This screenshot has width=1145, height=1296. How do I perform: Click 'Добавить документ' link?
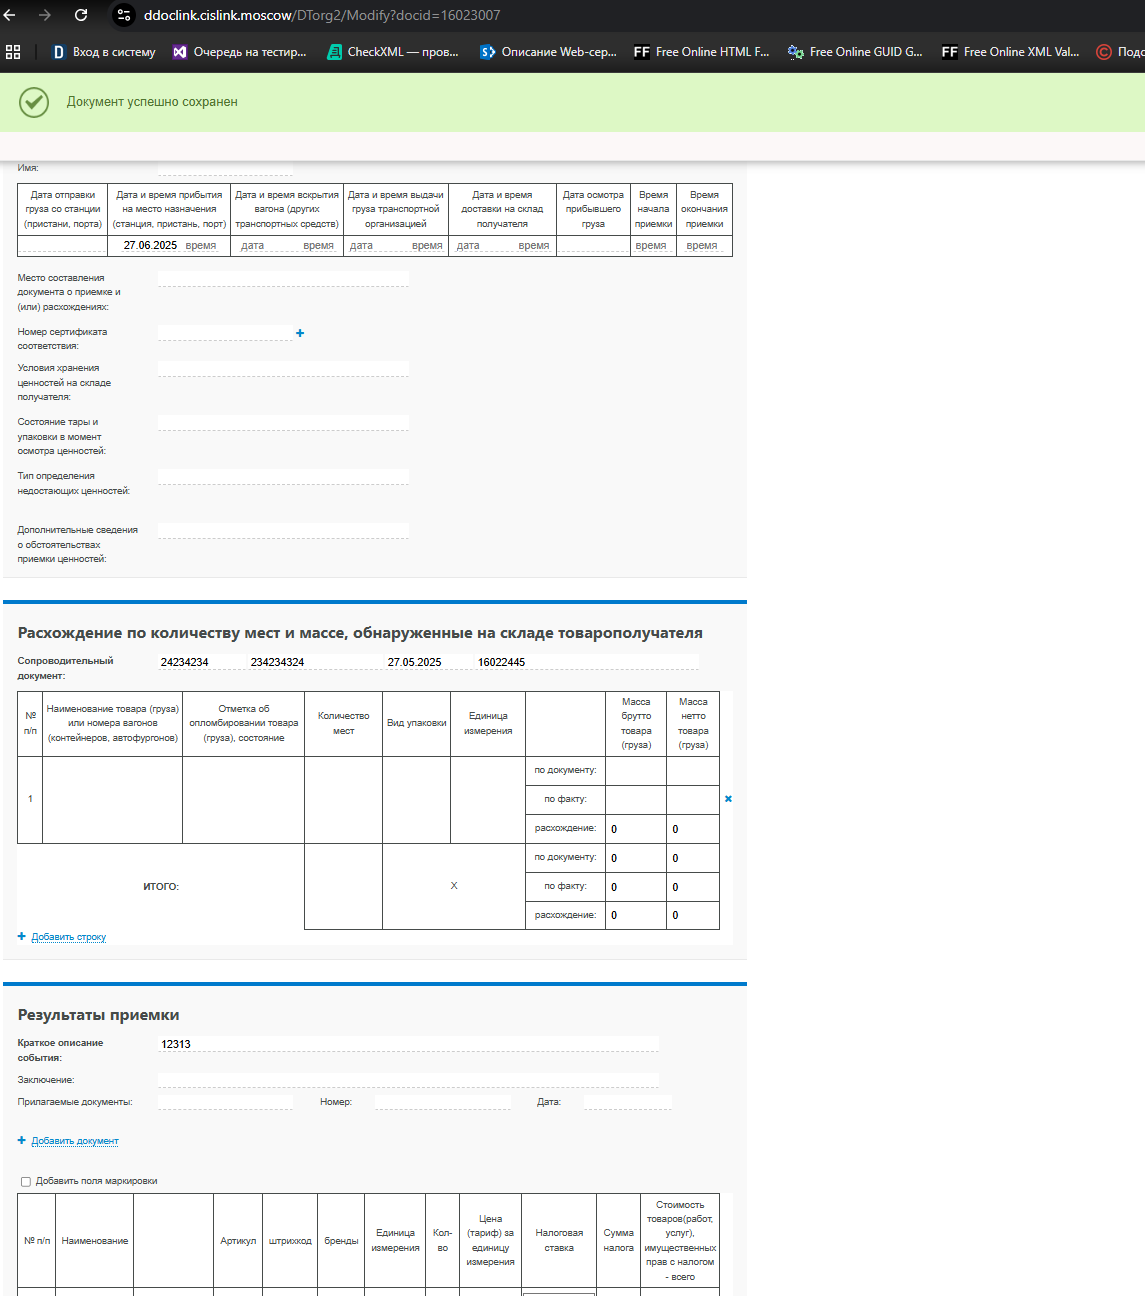click(75, 1141)
